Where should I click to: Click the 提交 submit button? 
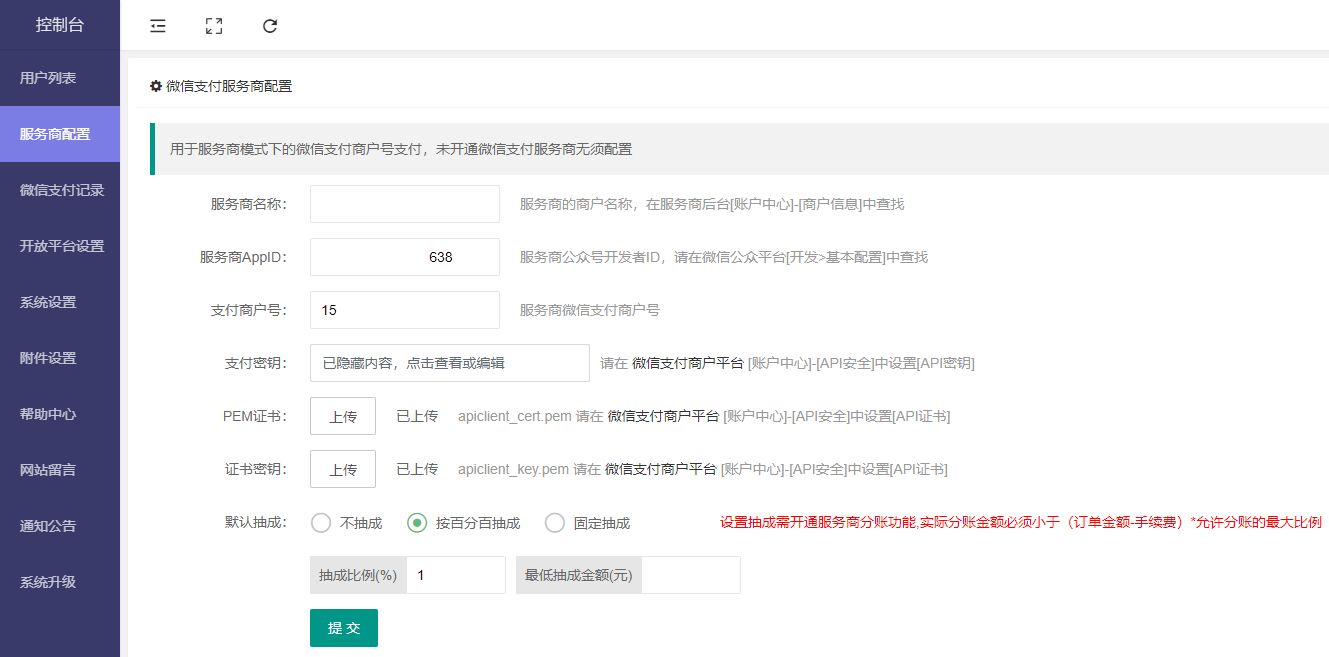click(344, 628)
